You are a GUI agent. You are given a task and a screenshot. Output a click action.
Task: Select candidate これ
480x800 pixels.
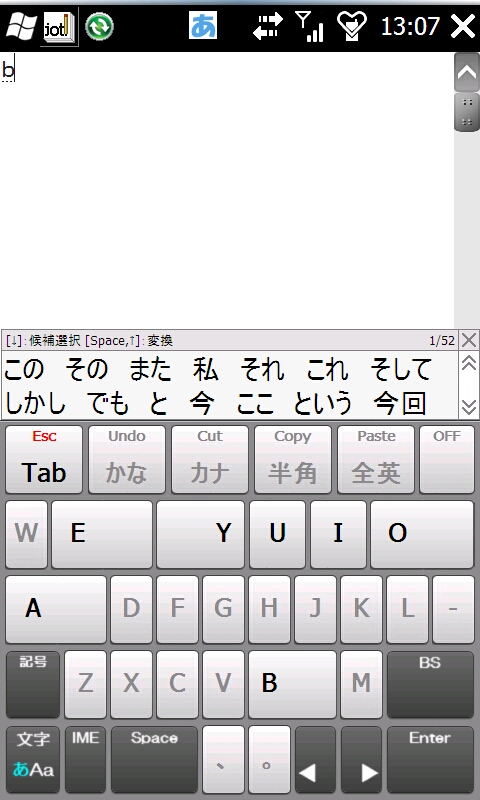pos(327,369)
